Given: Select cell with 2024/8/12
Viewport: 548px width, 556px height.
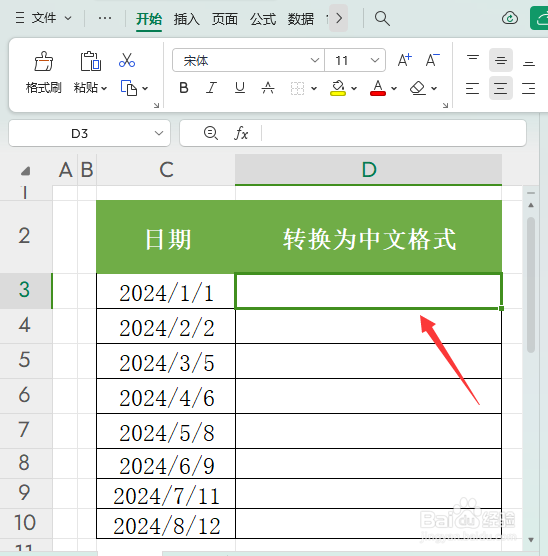Looking at the screenshot, I should coord(166,524).
